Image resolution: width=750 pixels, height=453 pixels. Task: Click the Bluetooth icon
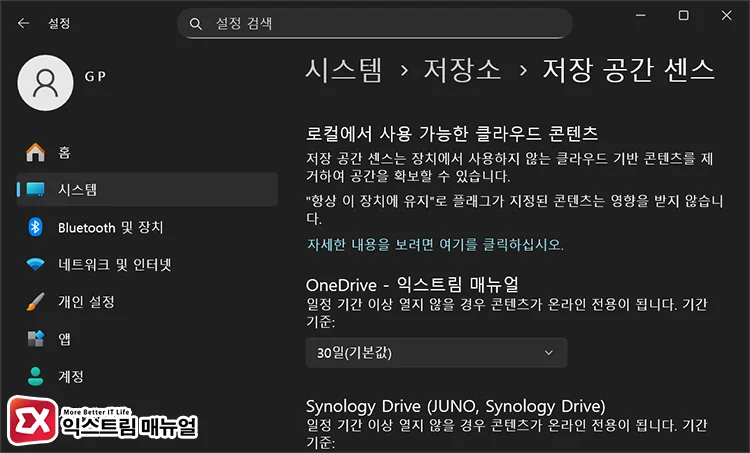(x=35, y=227)
